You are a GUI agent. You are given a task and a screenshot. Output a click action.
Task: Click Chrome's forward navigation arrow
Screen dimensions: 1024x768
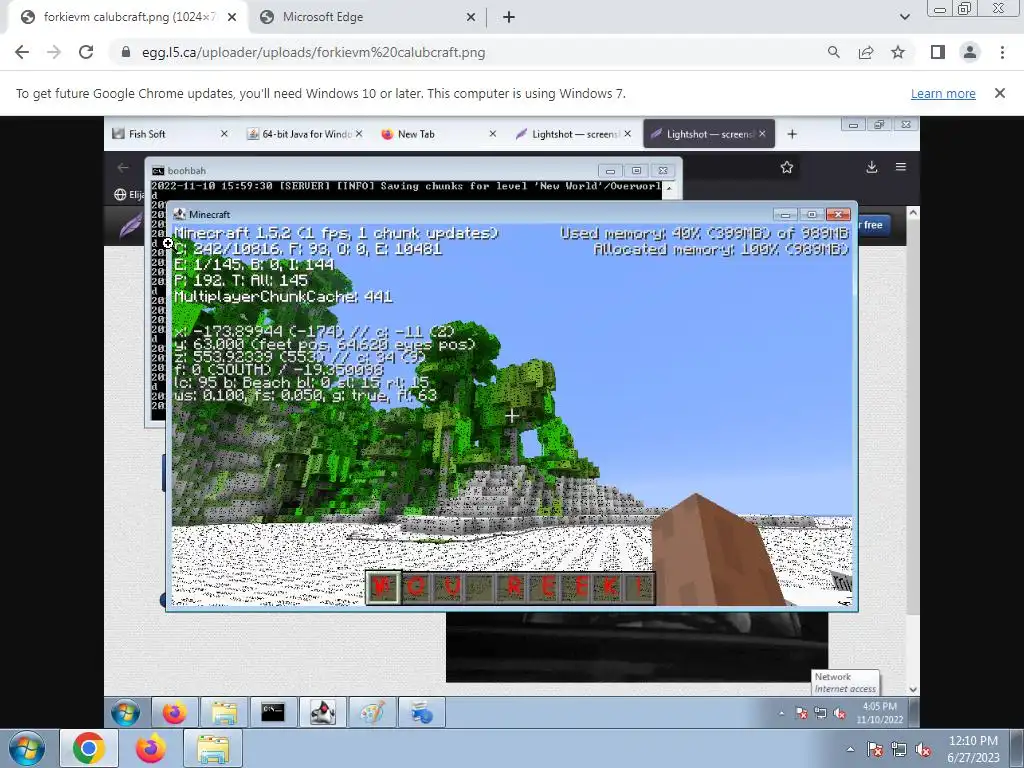tap(54, 52)
